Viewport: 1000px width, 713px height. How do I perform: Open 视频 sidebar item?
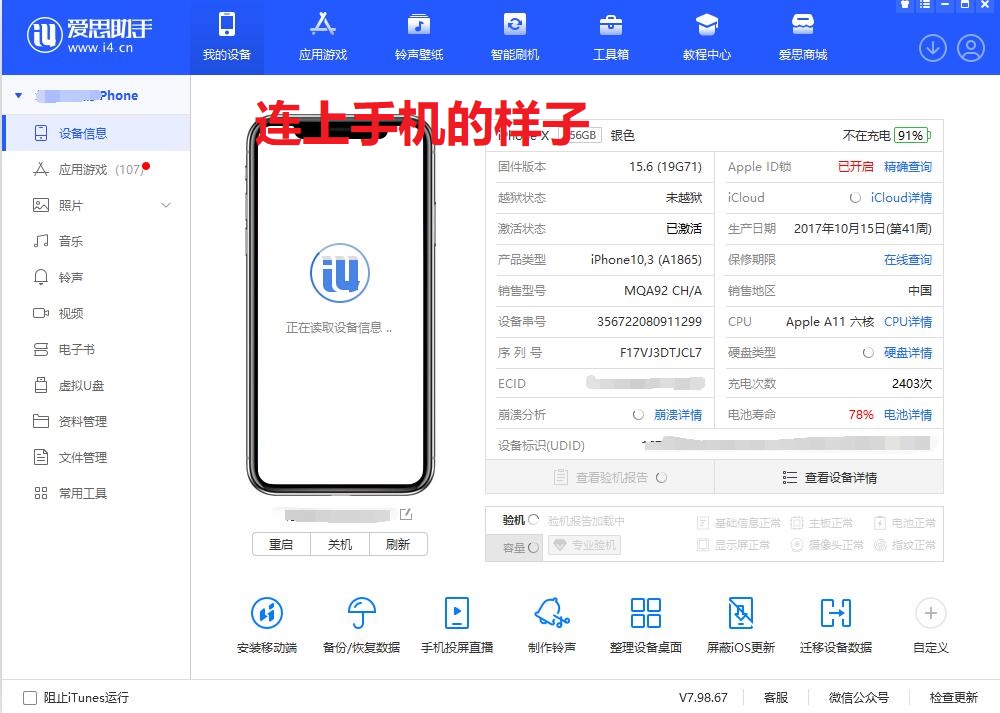(96, 313)
